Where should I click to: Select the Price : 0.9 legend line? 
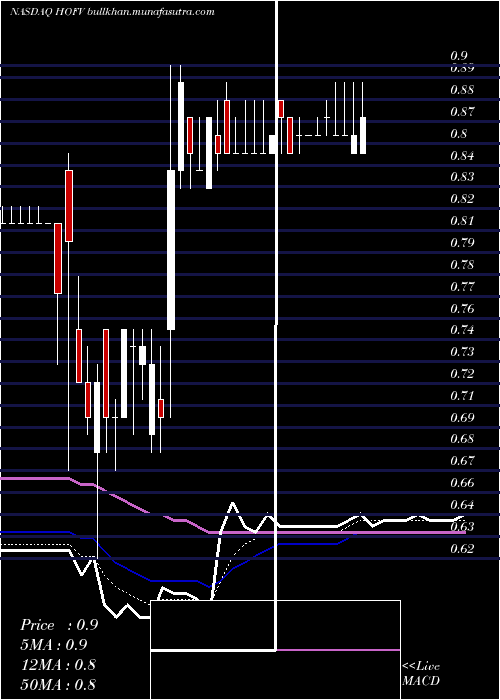point(59,625)
